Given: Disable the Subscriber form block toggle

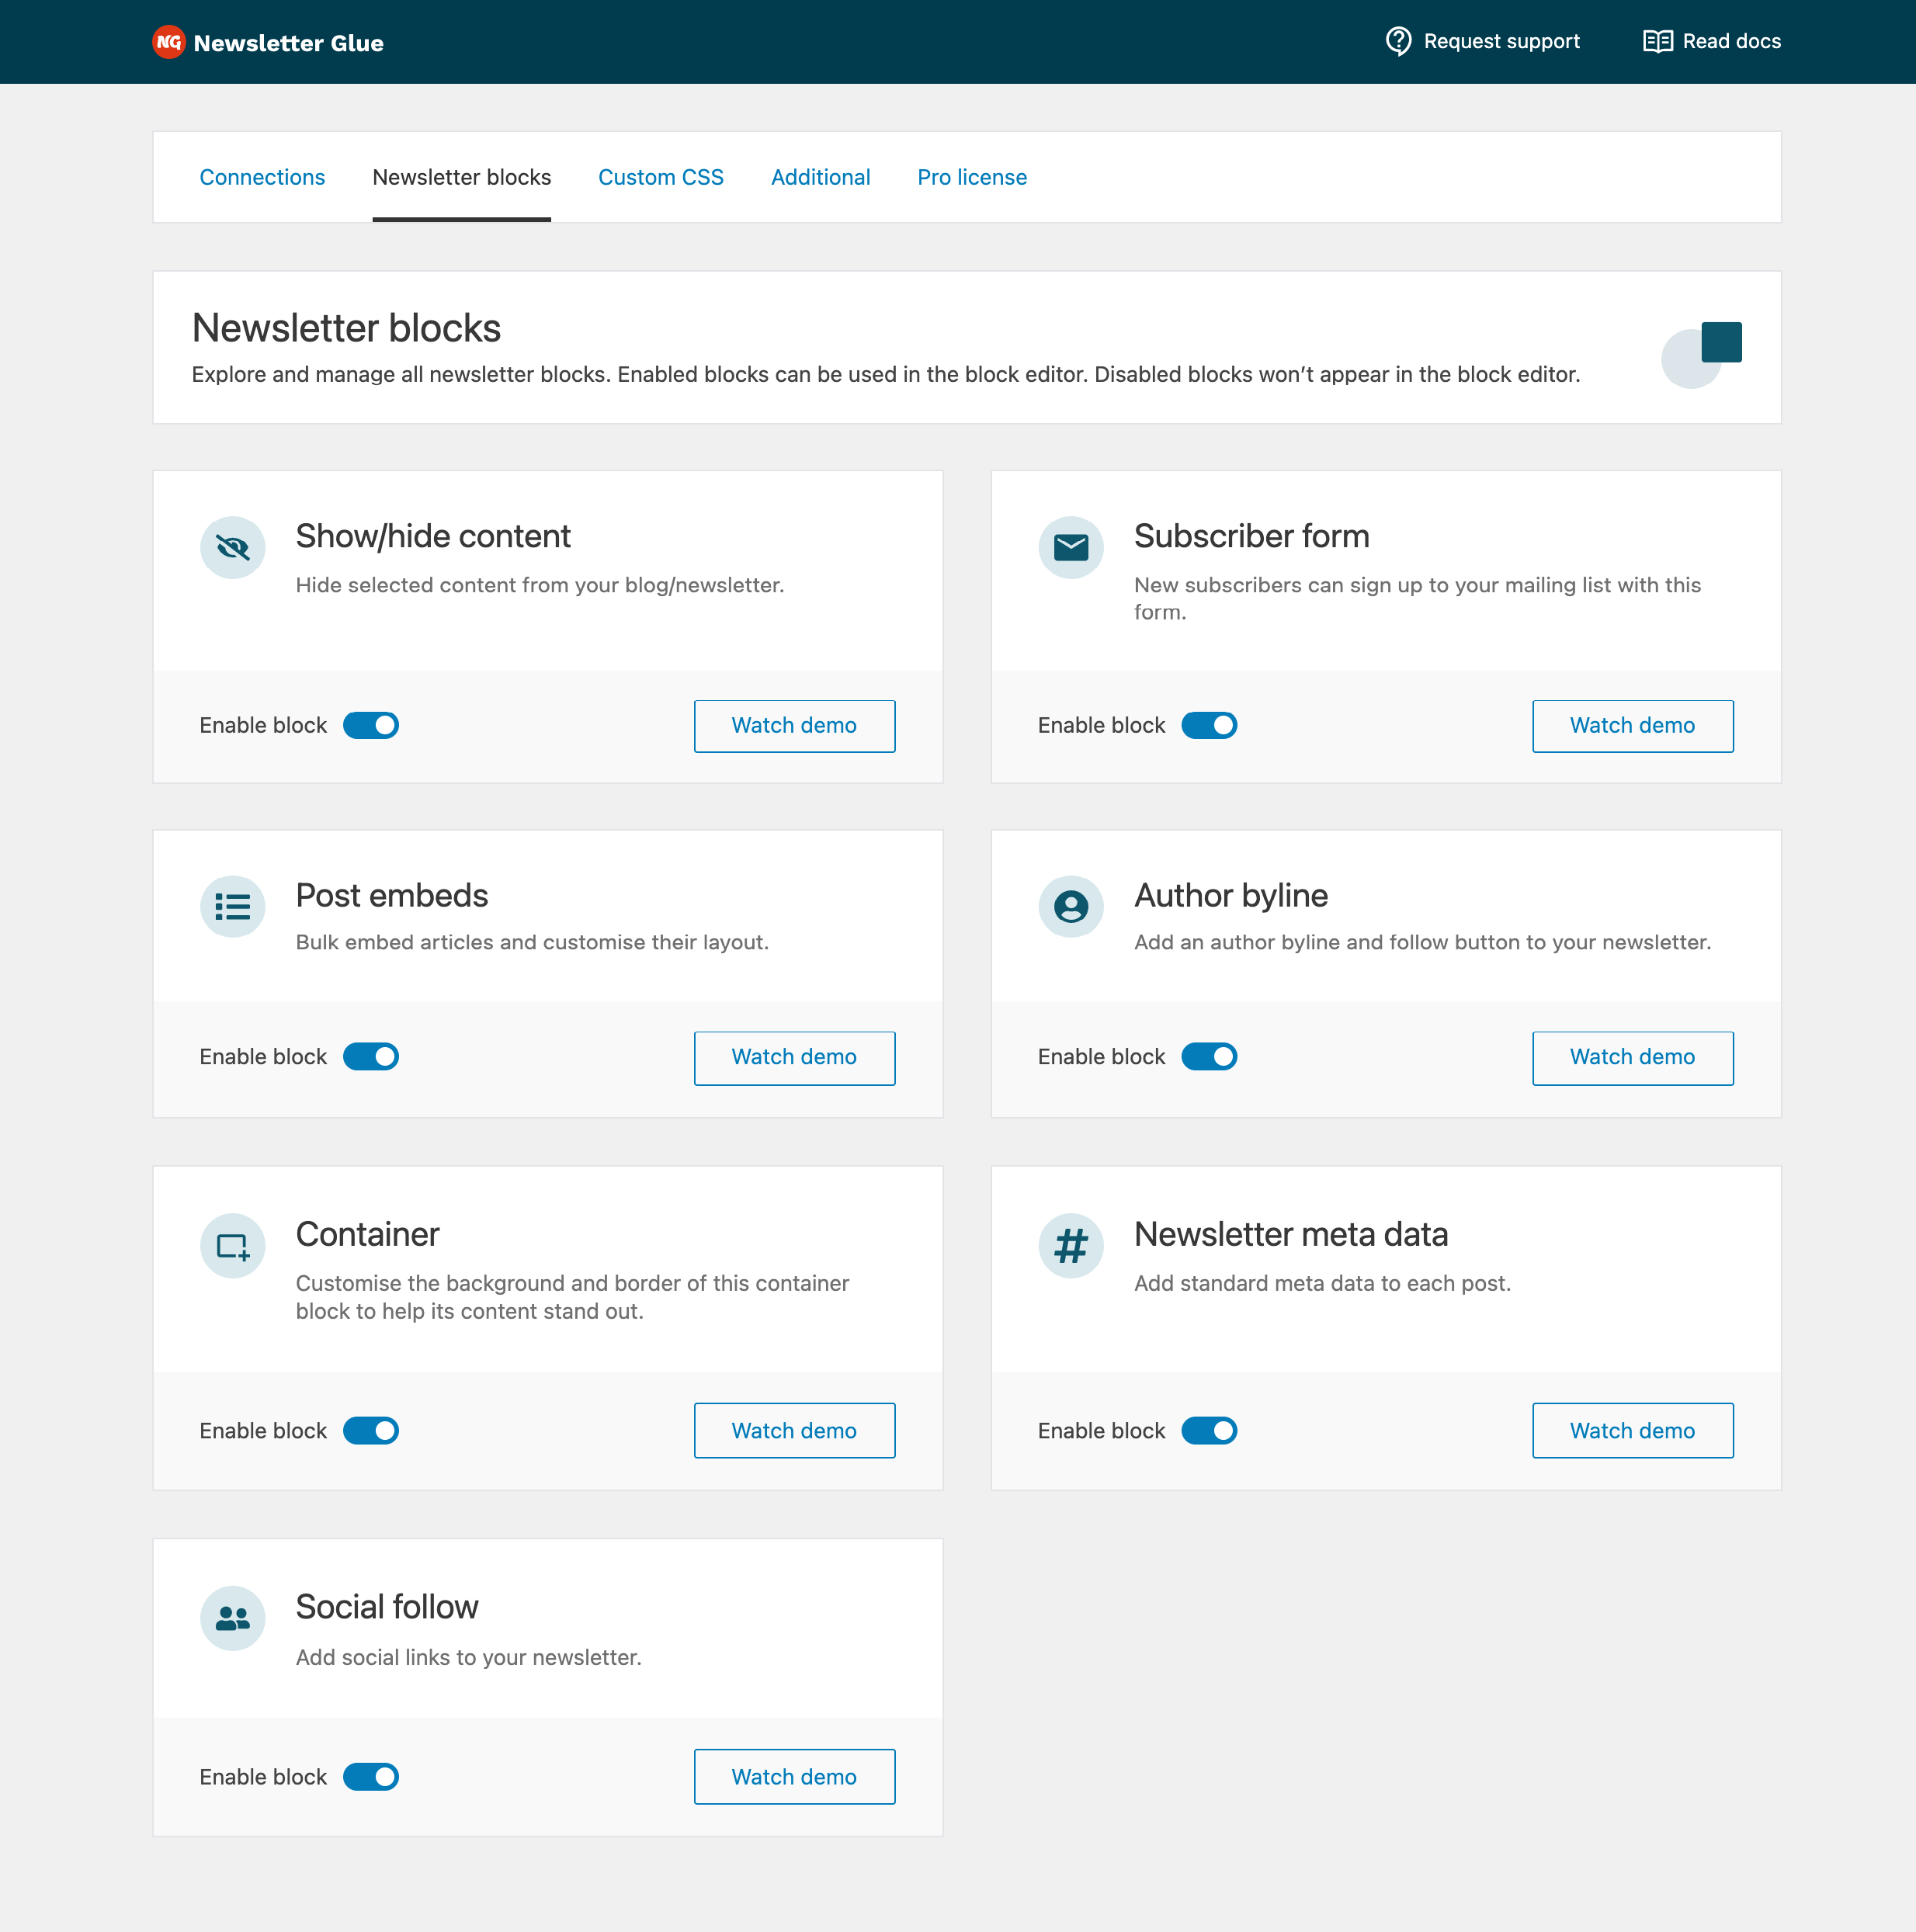Looking at the screenshot, I should click(x=1209, y=725).
